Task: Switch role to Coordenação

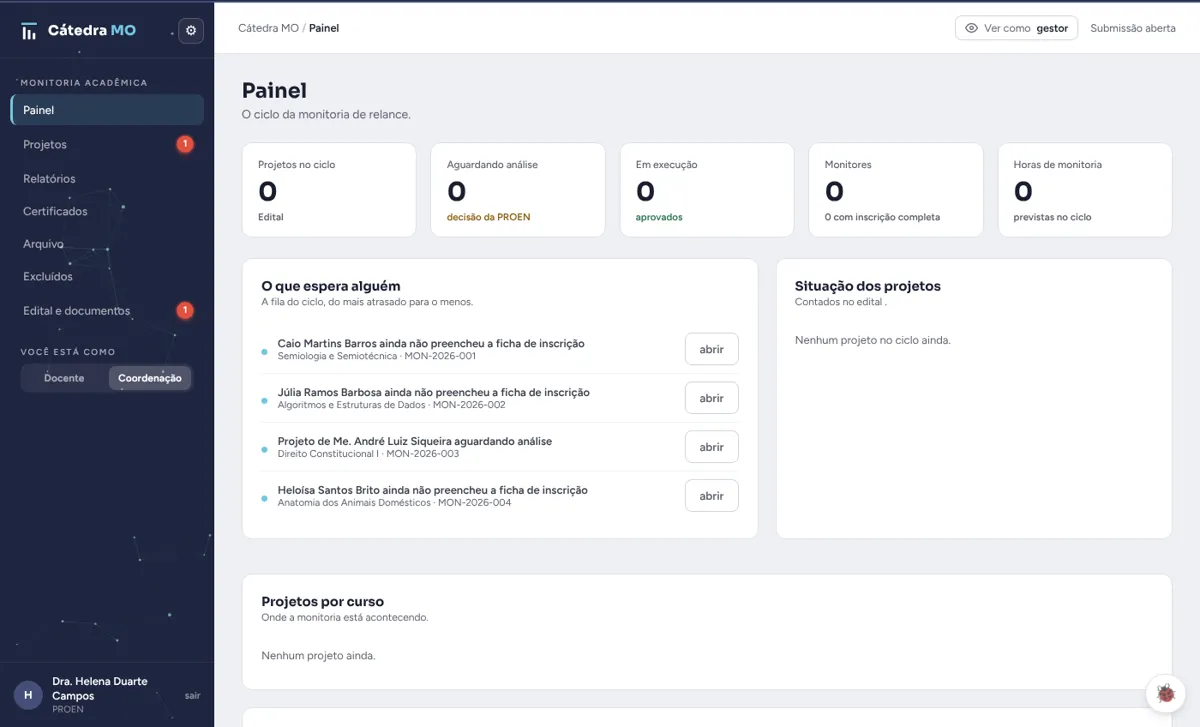Action: click(x=150, y=378)
